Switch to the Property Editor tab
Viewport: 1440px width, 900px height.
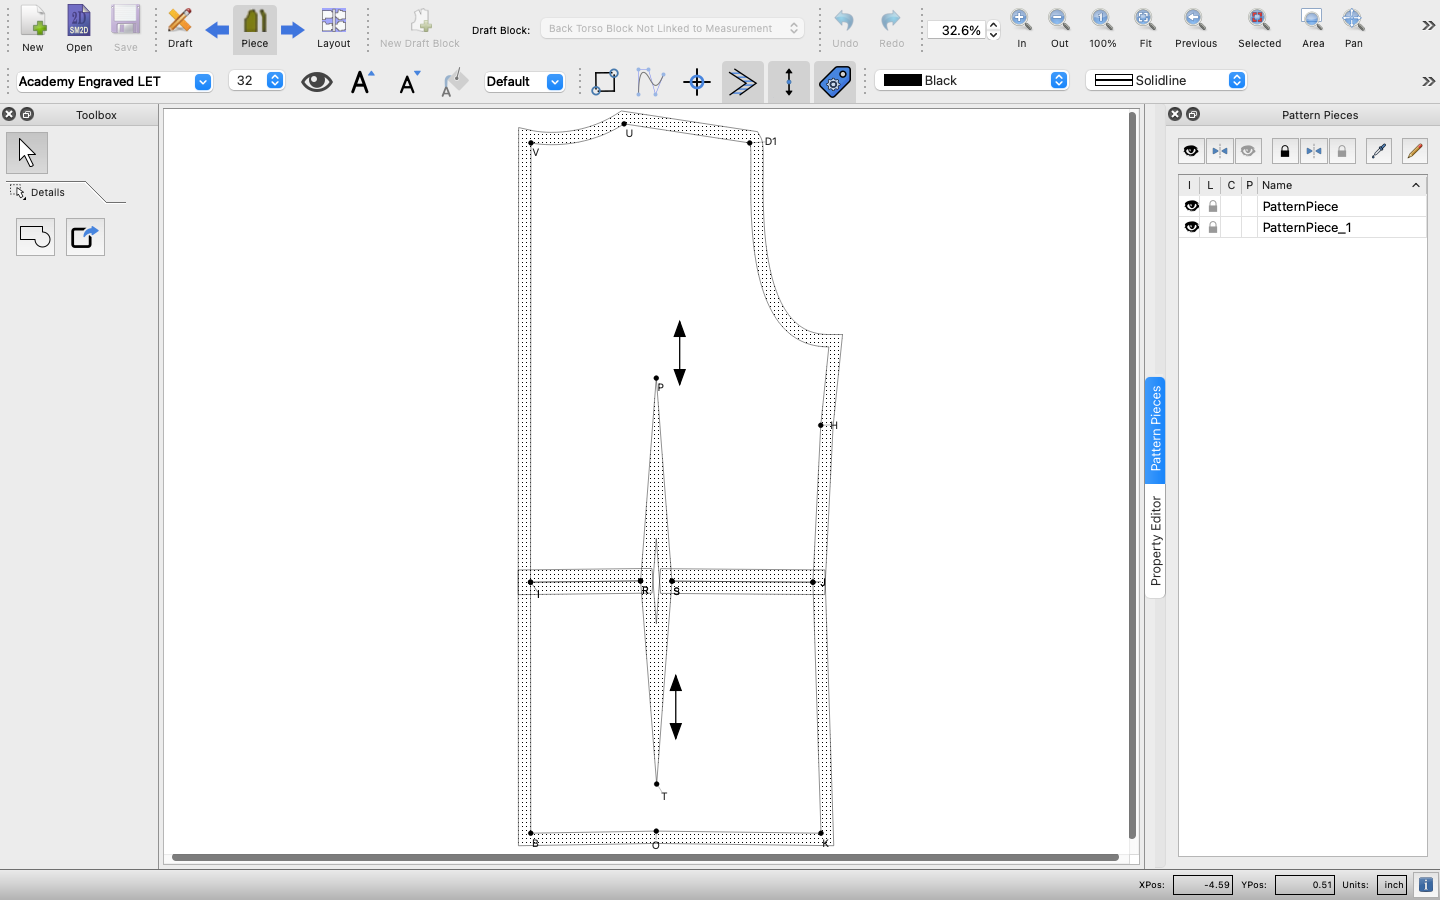(x=1156, y=541)
